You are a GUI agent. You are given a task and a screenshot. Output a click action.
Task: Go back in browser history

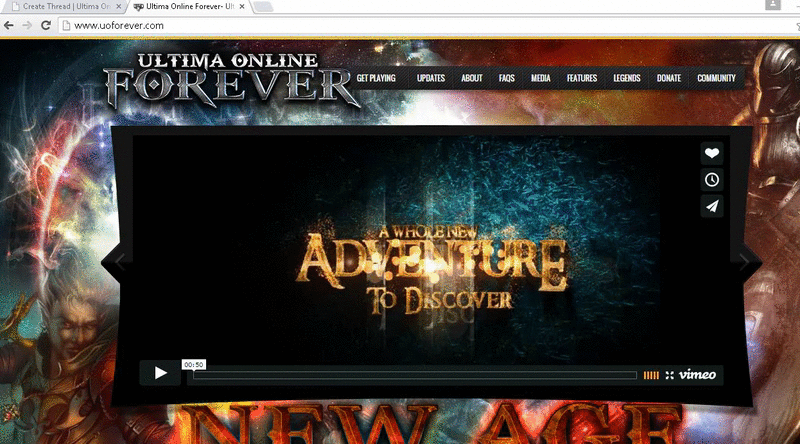[x=9, y=25]
